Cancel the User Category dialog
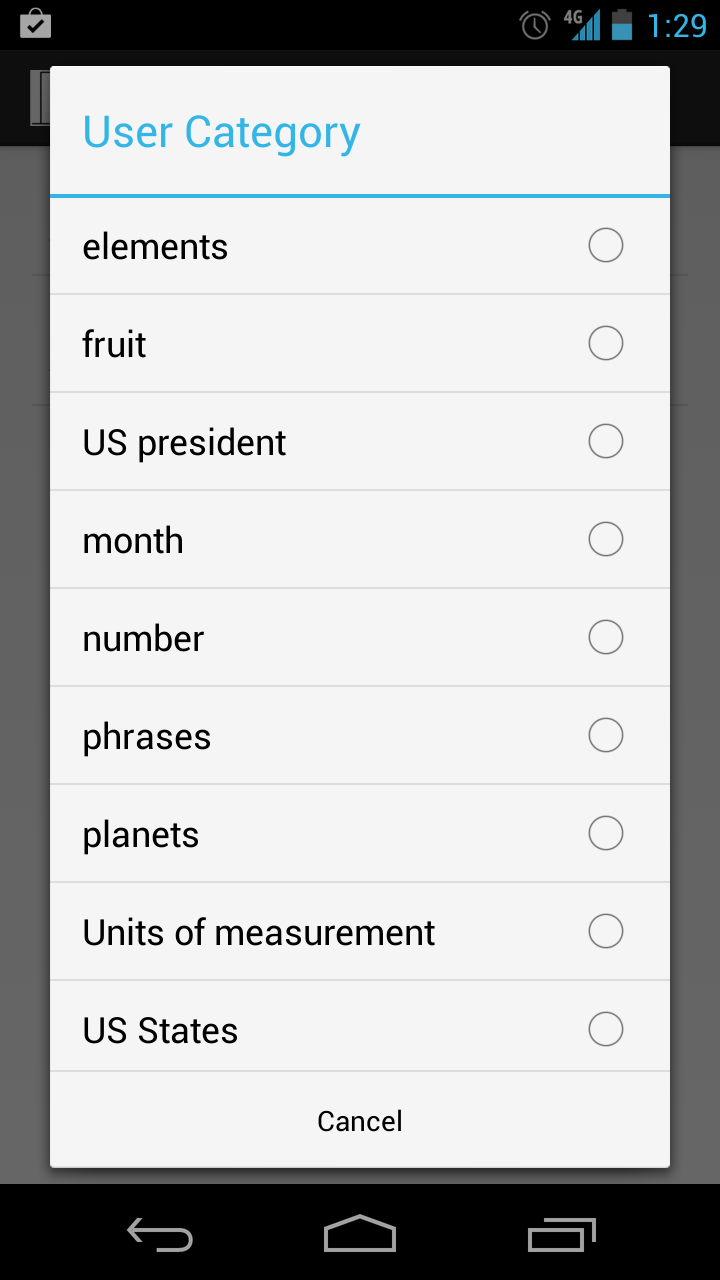Viewport: 720px width, 1280px height. tap(360, 1121)
